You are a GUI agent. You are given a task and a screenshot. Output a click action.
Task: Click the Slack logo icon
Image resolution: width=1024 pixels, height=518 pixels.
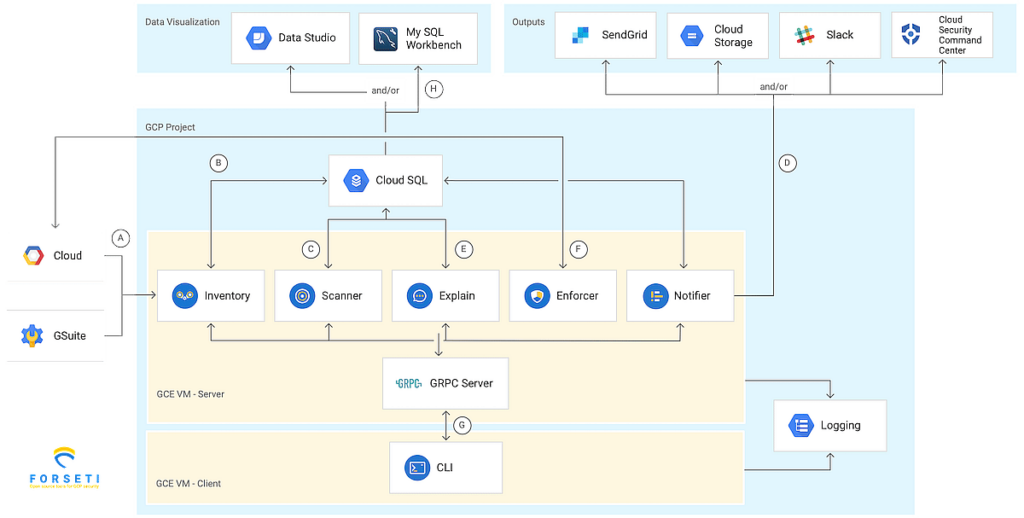(x=805, y=35)
